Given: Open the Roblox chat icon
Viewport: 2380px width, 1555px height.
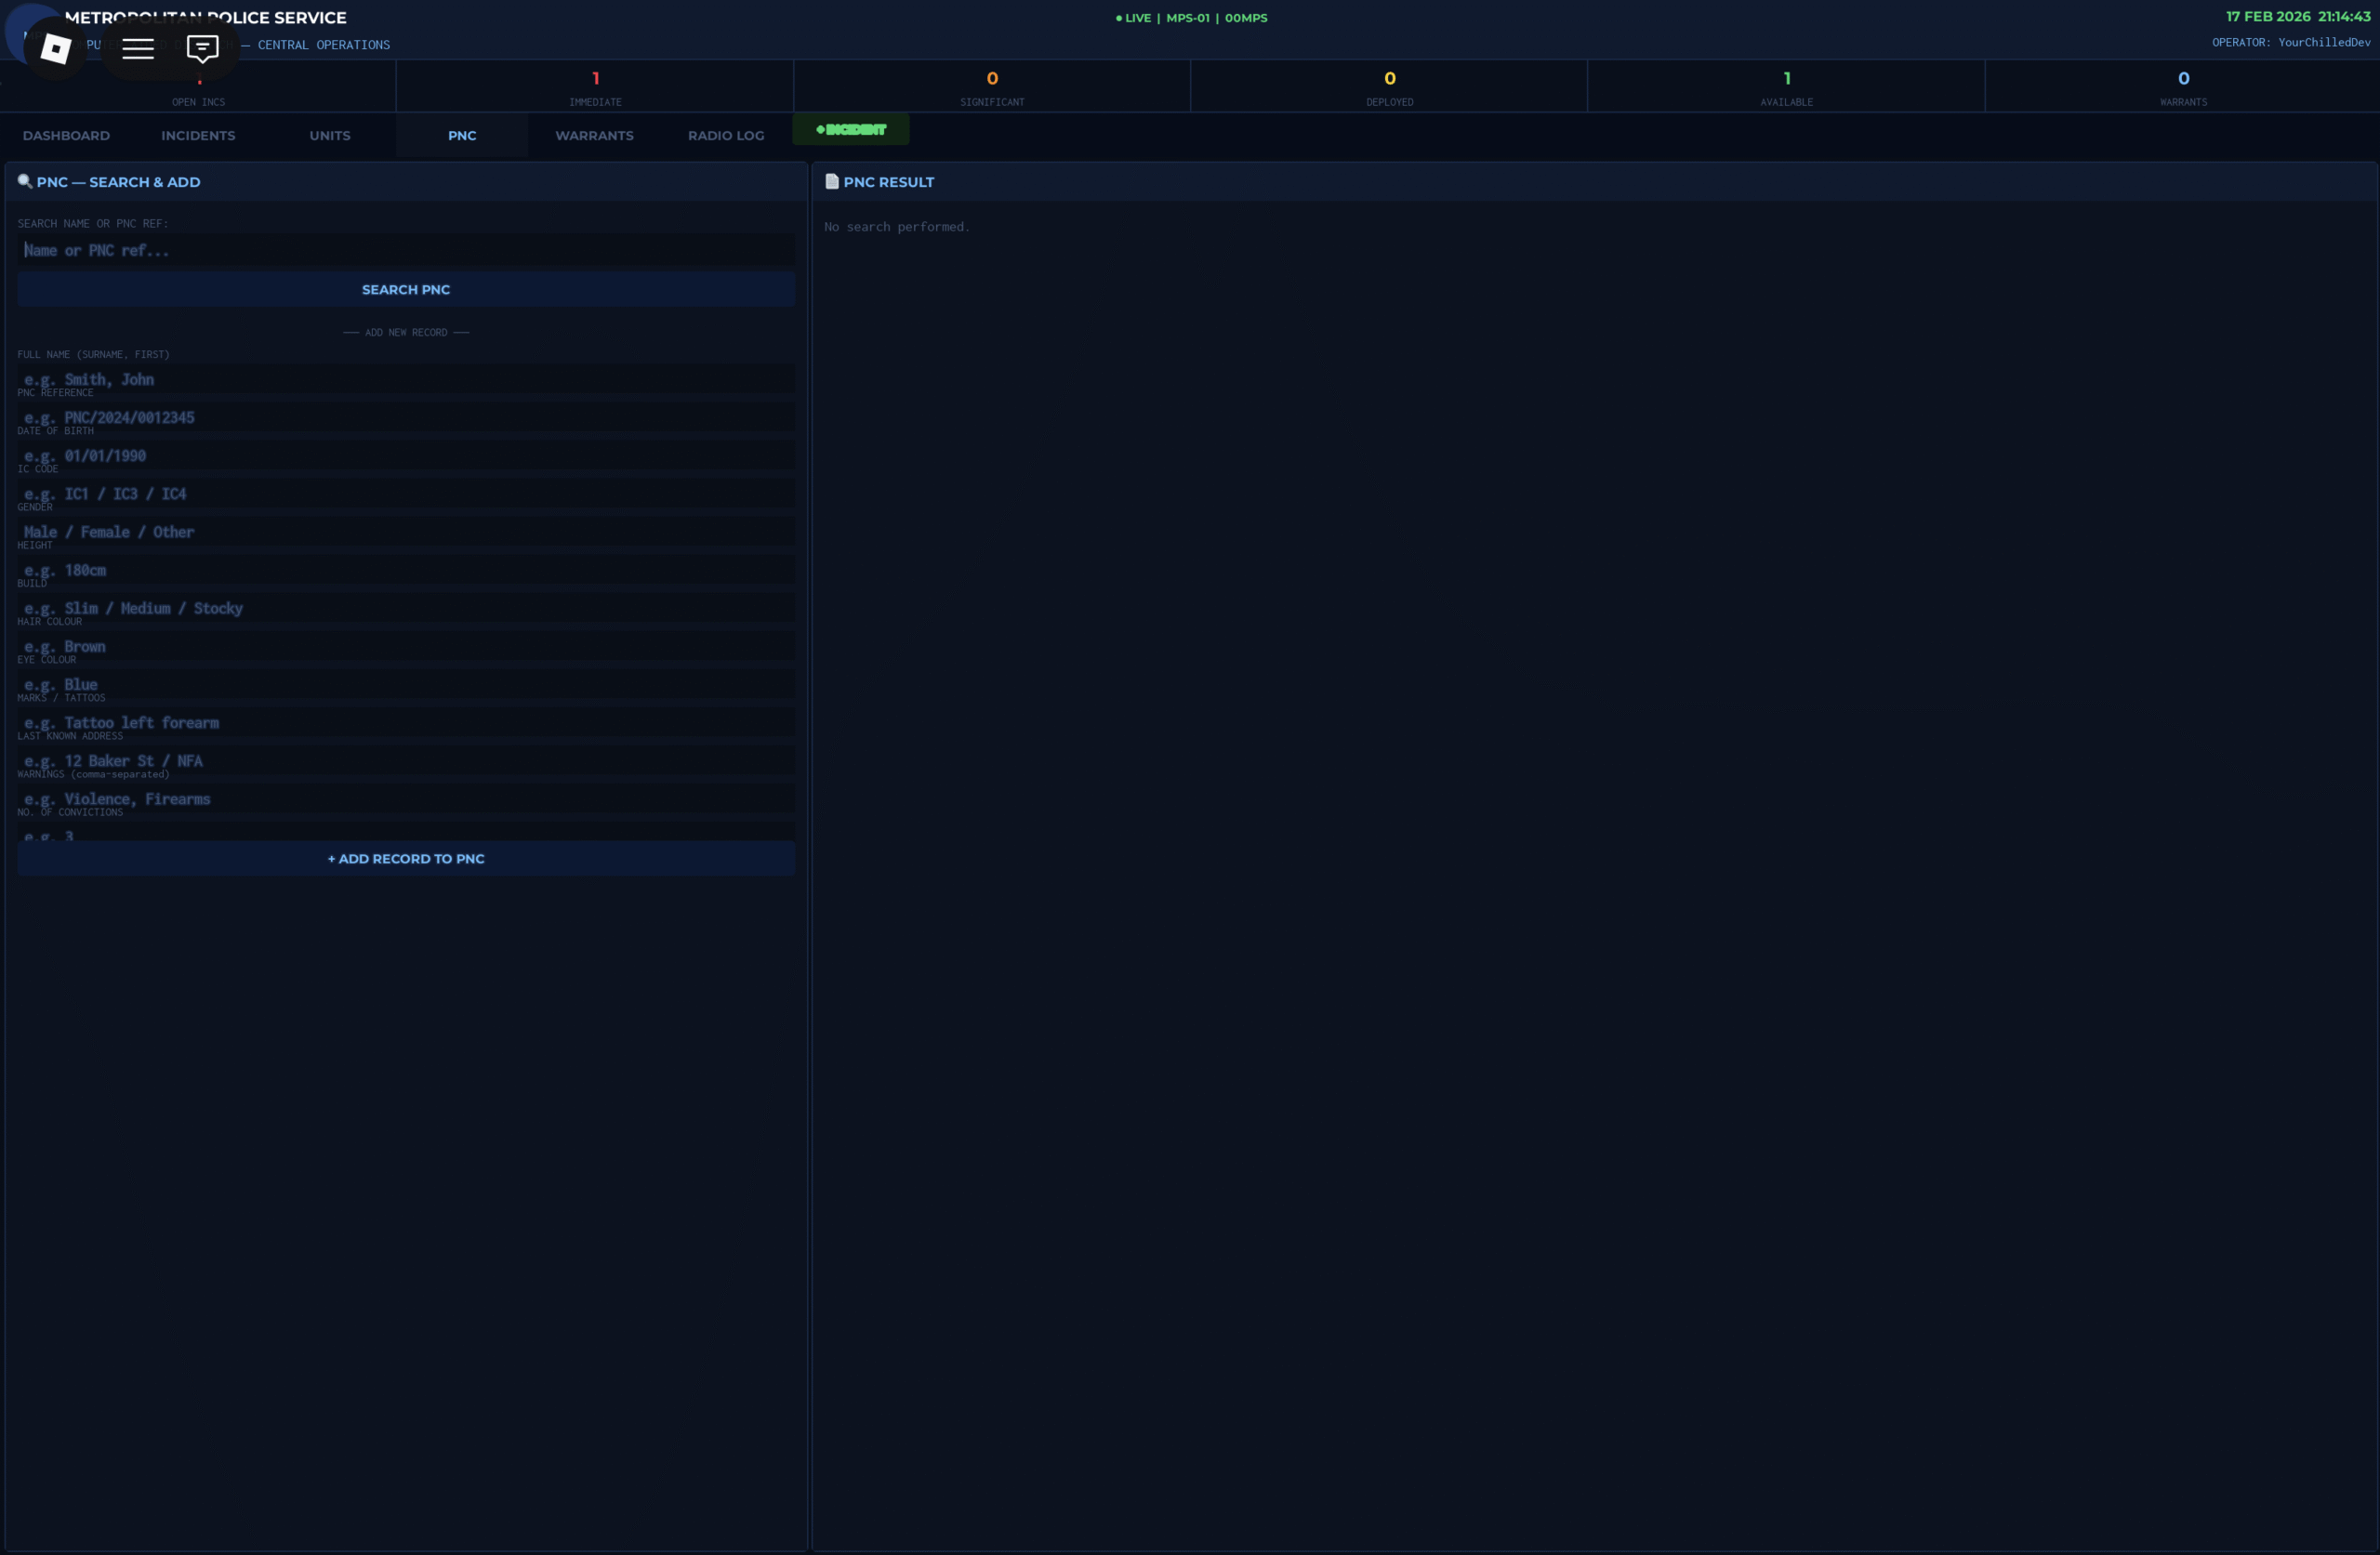Looking at the screenshot, I should [x=202, y=48].
